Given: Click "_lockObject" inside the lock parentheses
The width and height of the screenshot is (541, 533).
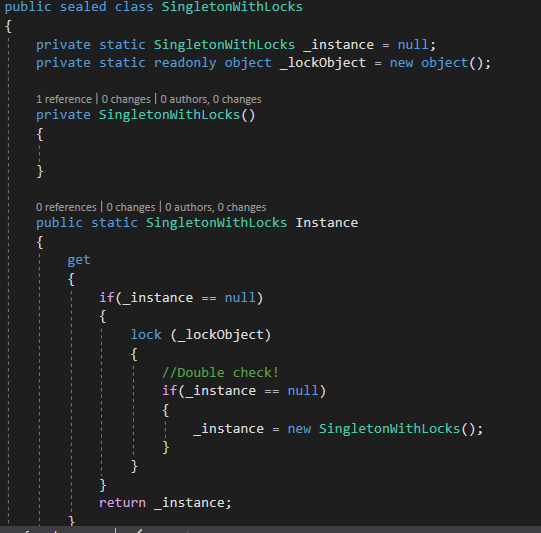Looking at the screenshot, I should tap(221, 335).
